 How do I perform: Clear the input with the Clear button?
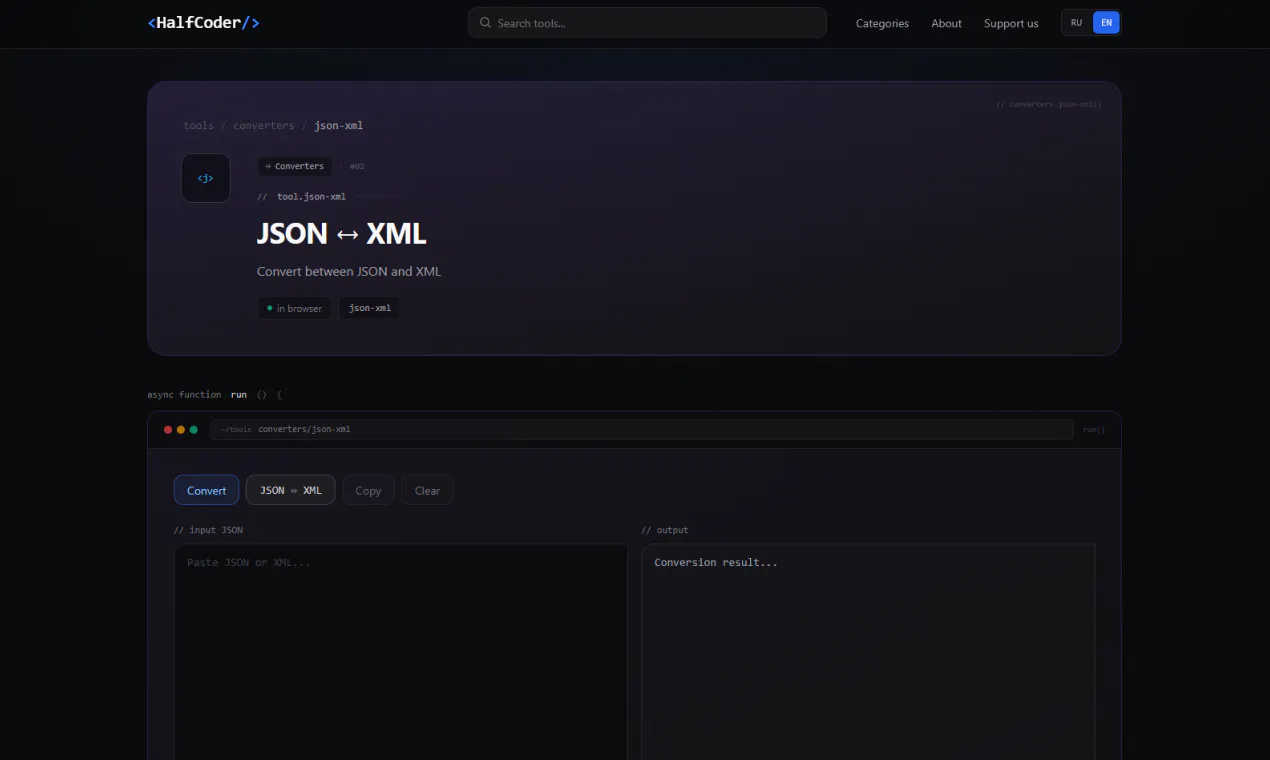pyautogui.click(x=428, y=490)
